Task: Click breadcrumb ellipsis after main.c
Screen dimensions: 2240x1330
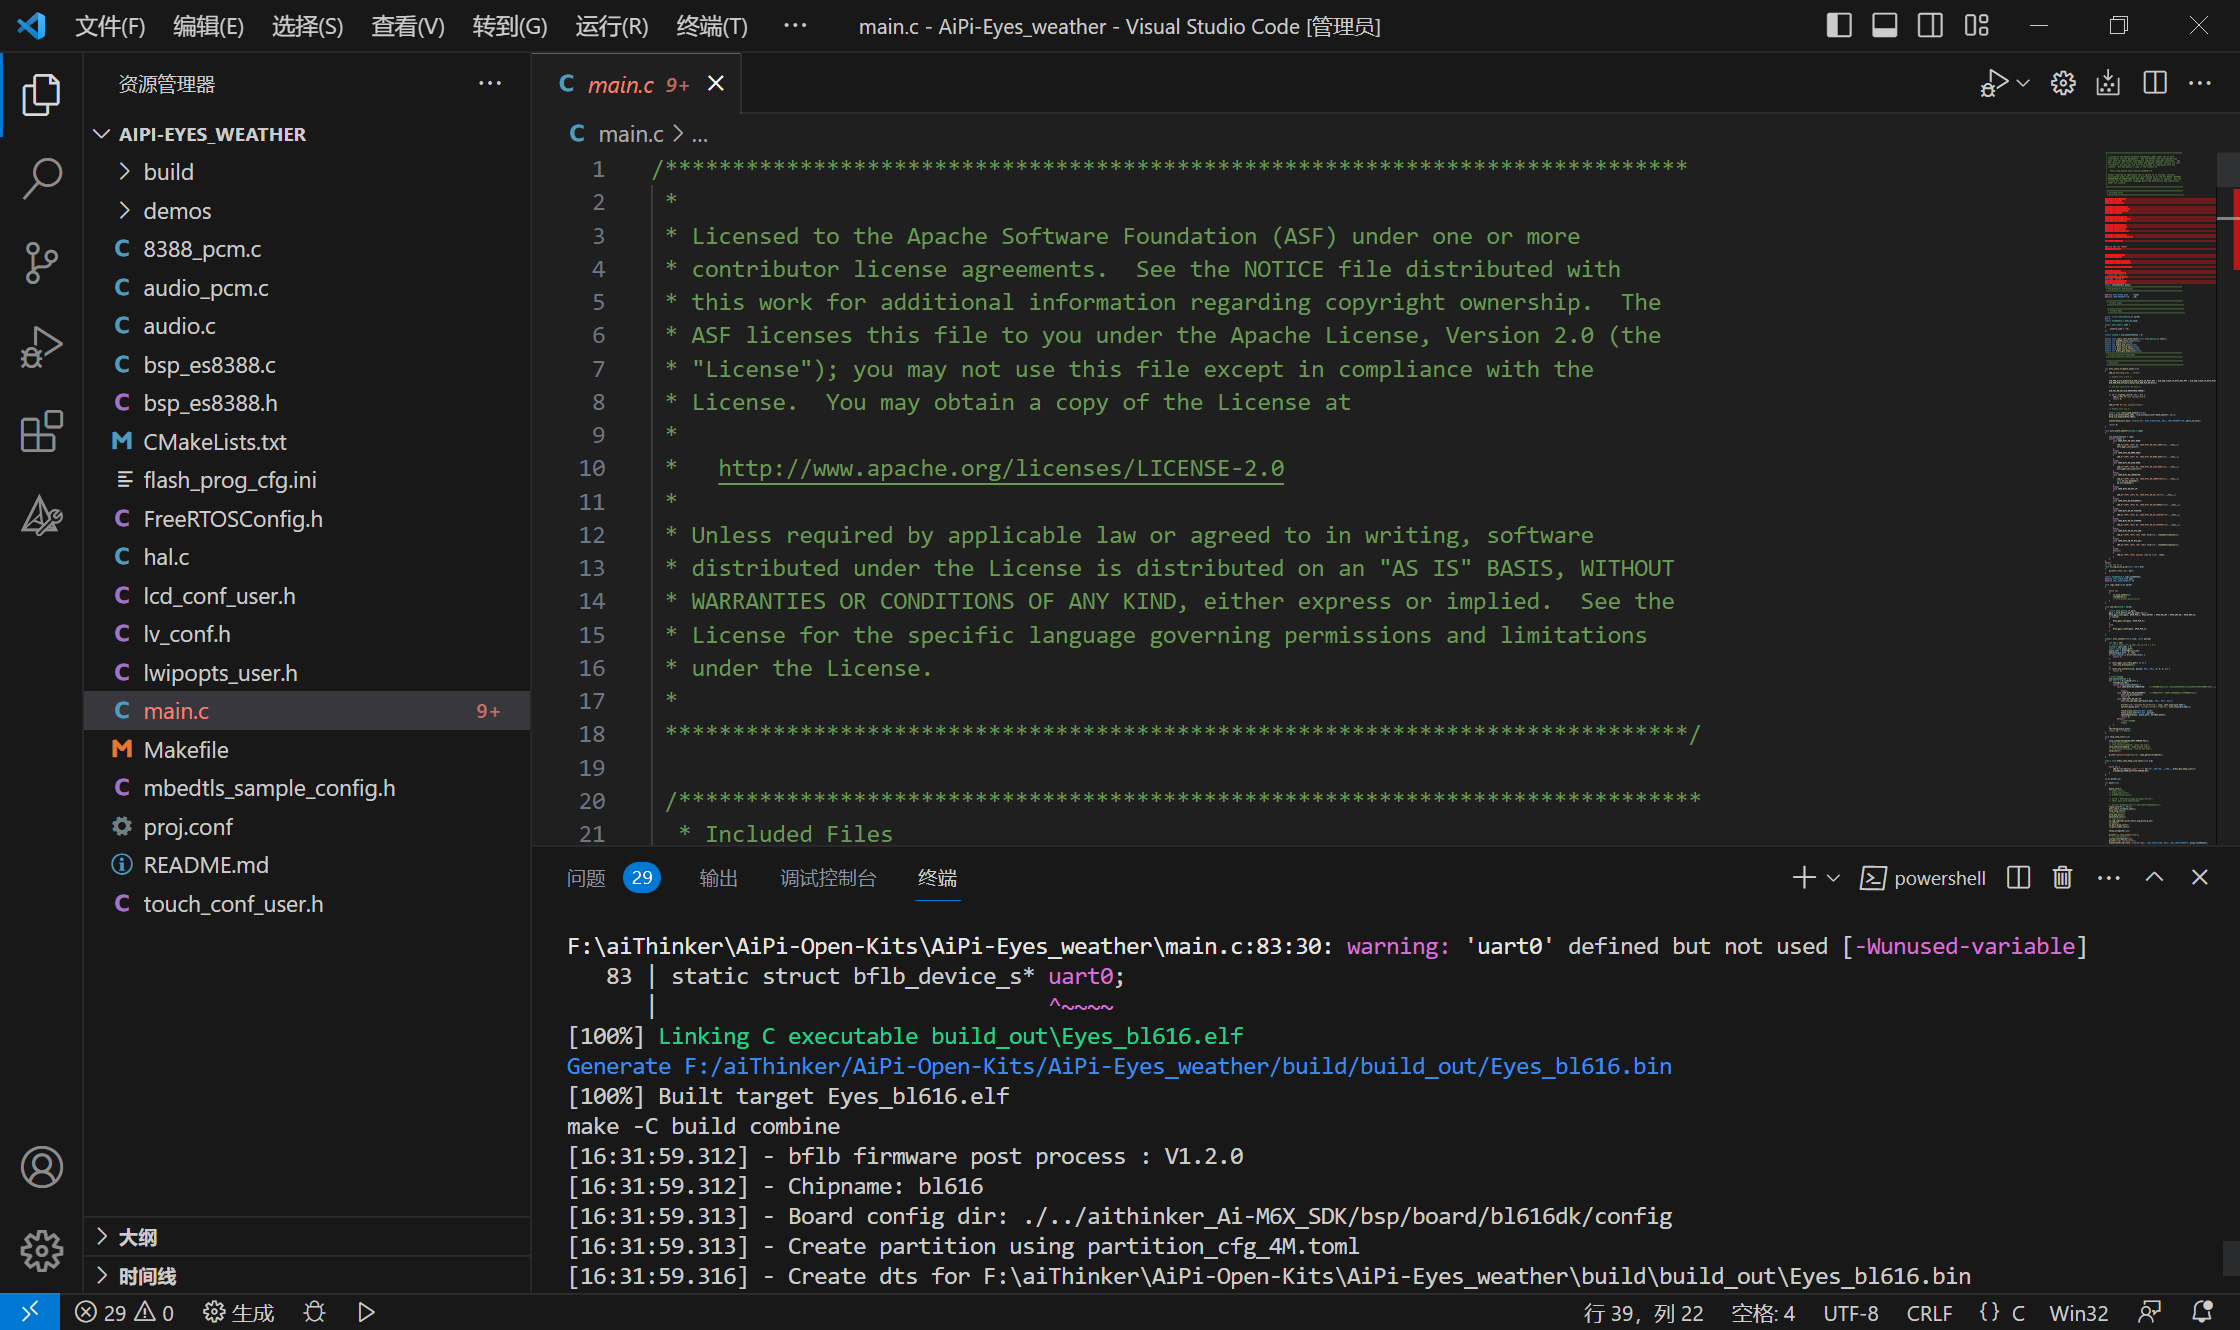Action: (700, 134)
